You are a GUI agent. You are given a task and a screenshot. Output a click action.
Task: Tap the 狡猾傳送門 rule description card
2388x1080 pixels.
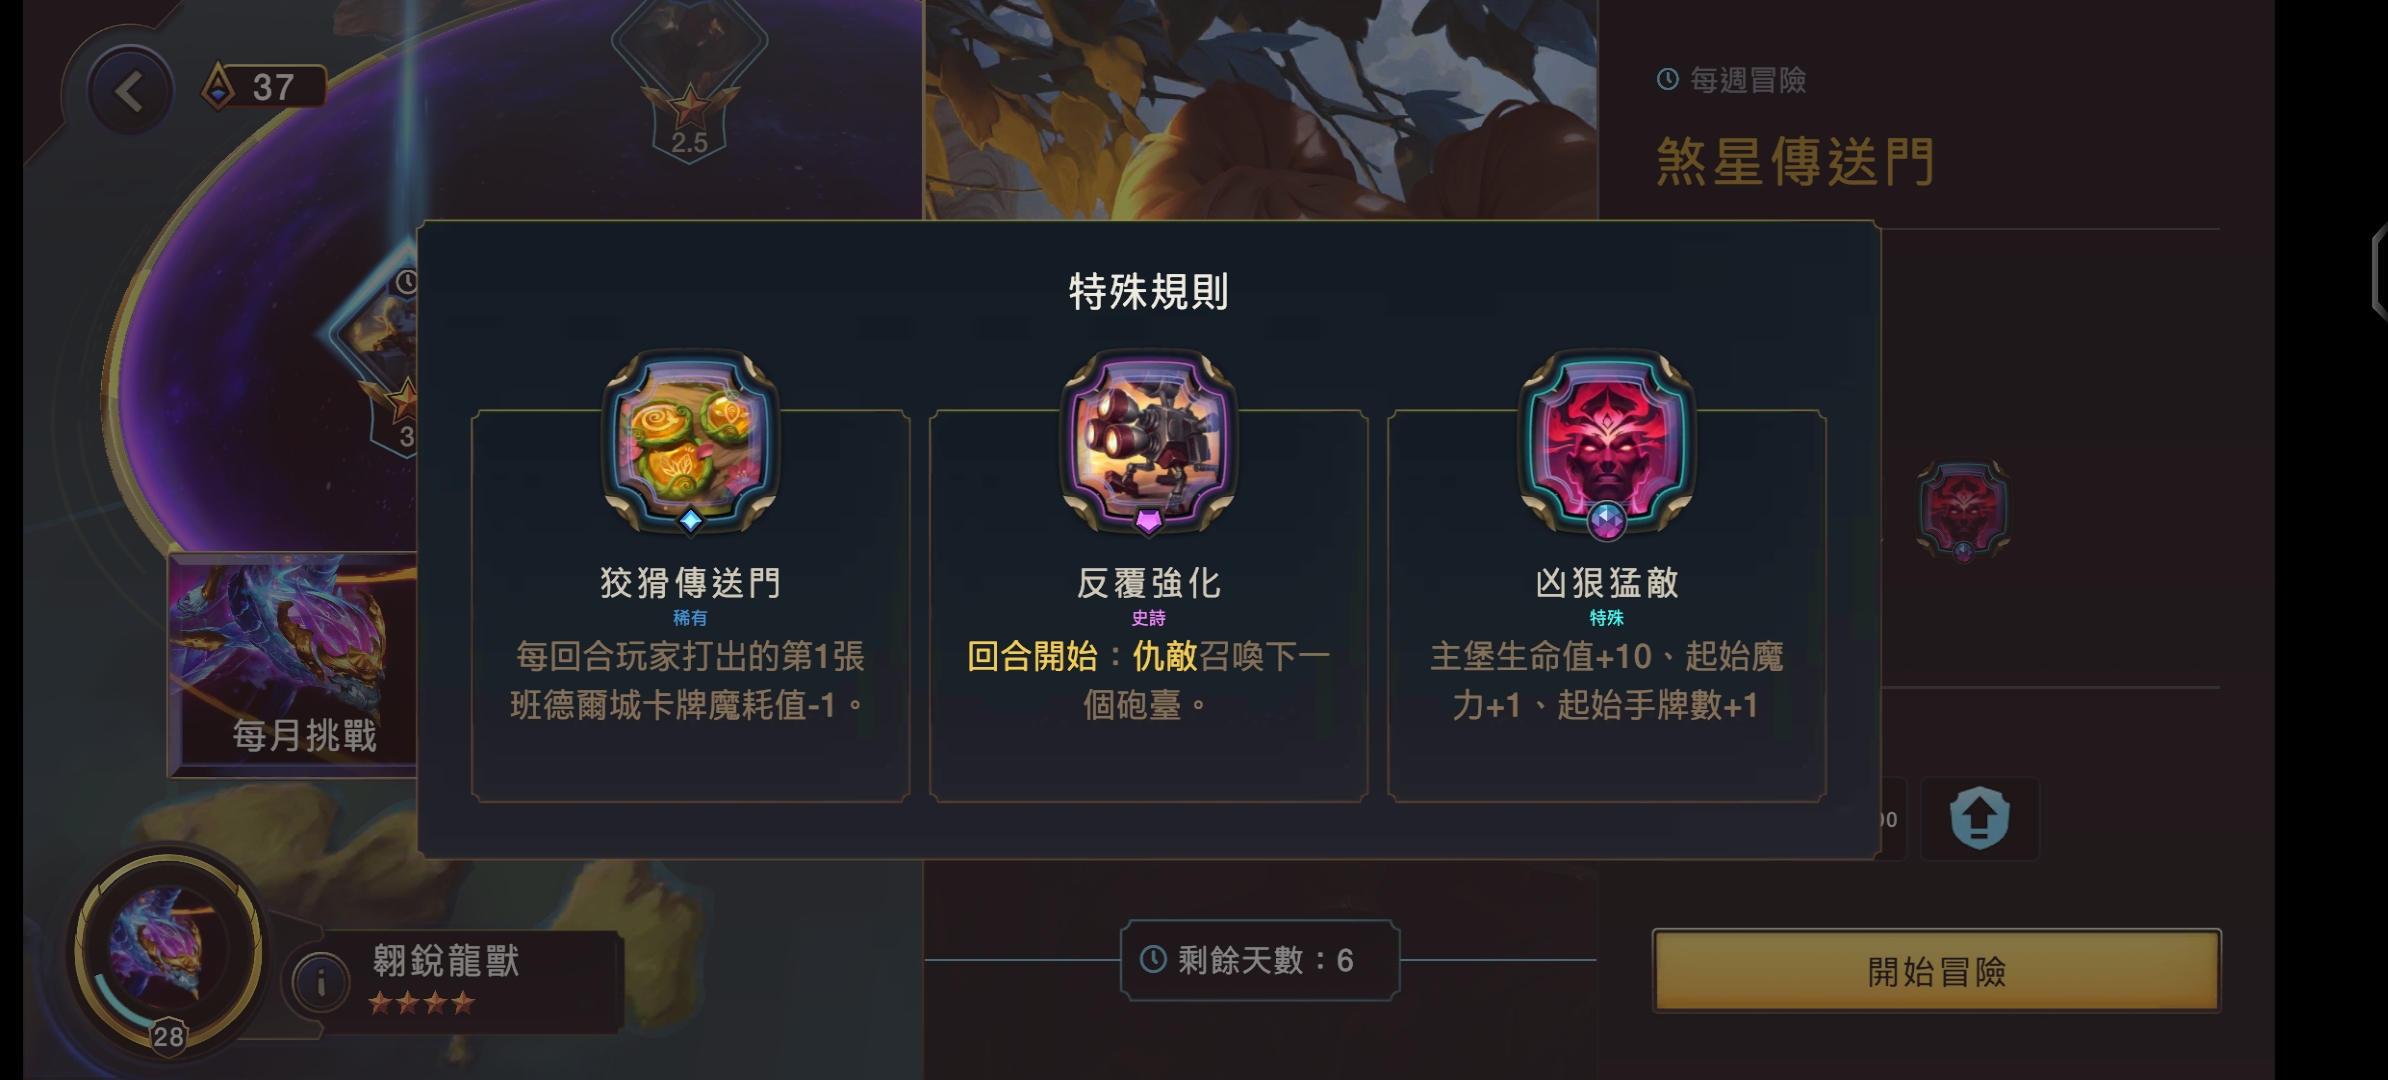point(690,606)
